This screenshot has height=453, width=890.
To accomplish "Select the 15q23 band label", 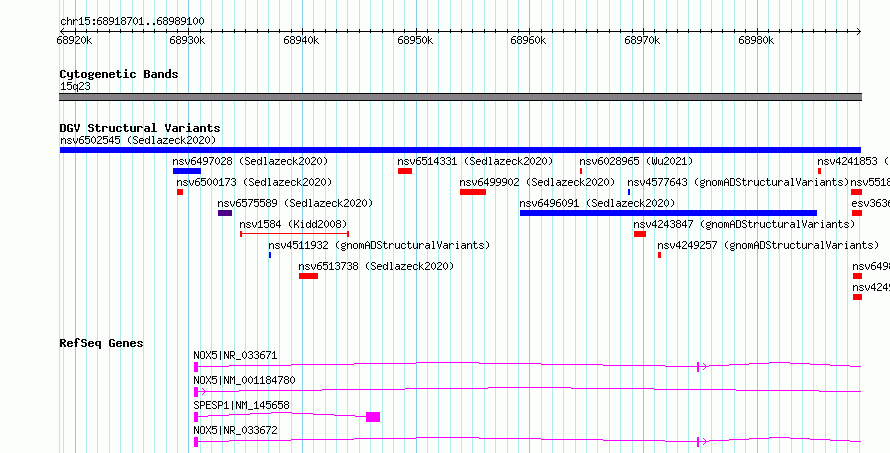I will (75, 87).
